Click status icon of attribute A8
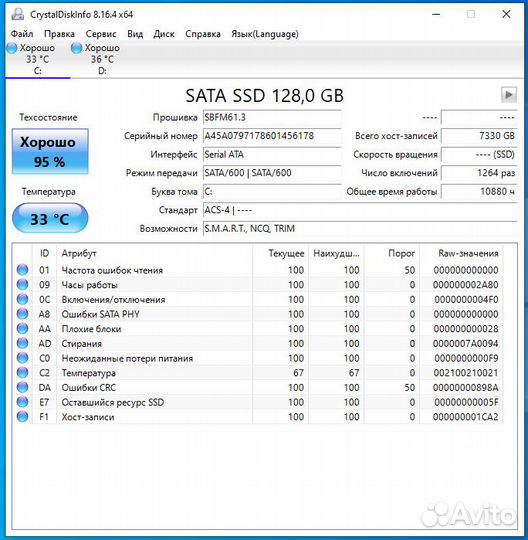The height and width of the screenshot is (540, 528). pos(22,314)
